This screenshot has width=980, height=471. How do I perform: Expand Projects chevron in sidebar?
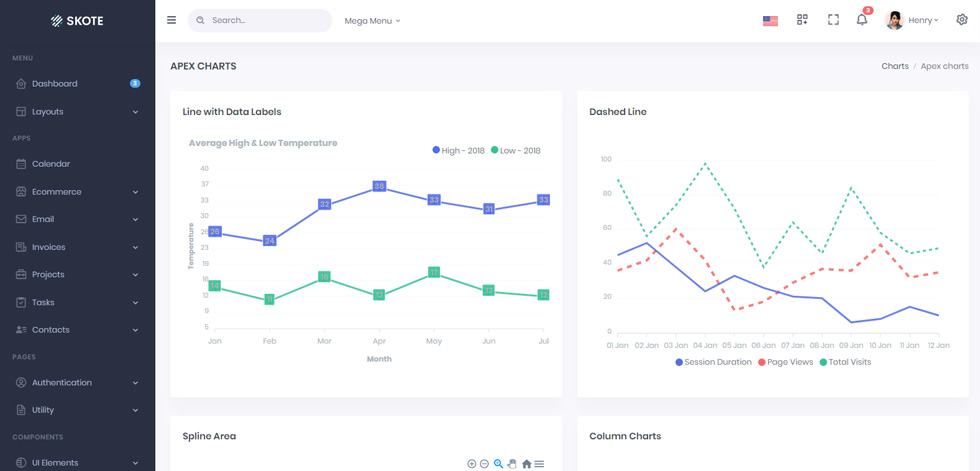[136, 275]
